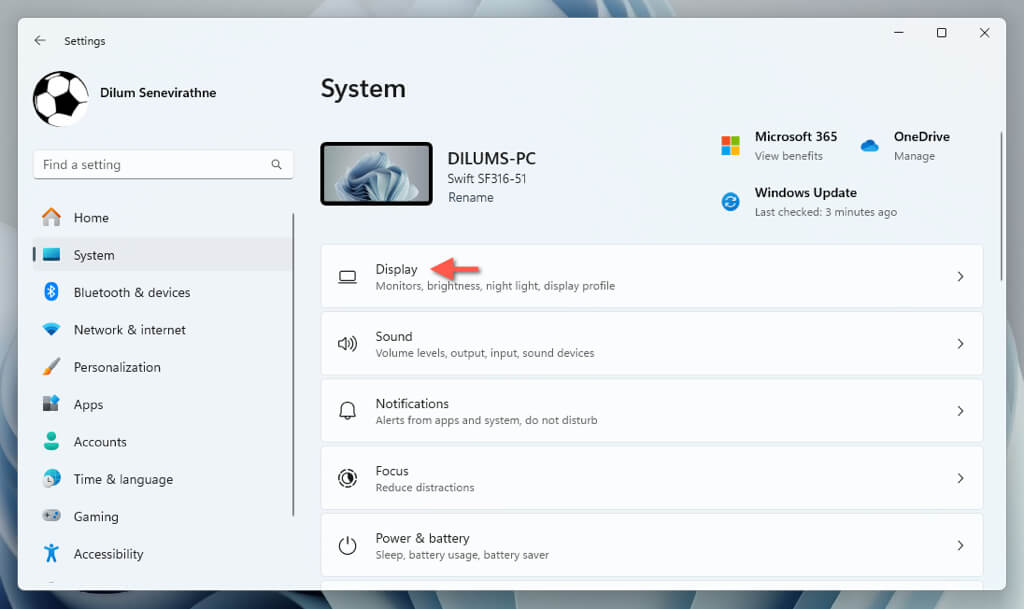Click the Power & battery icon

click(347, 545)
